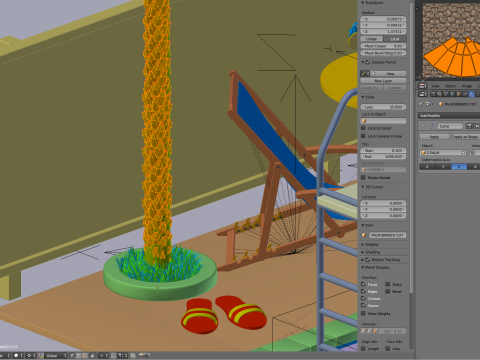This screenshot has height=360, width=480.
Task: Select Y deformation axis
Action: (443, 166)
